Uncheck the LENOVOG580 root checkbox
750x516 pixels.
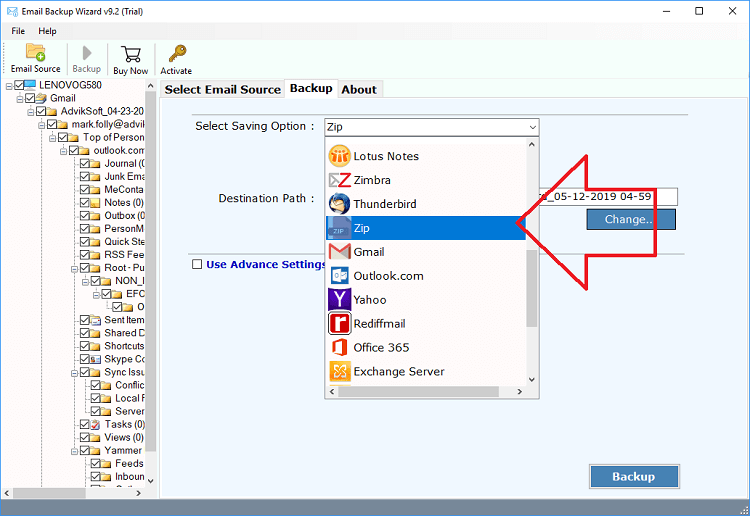point(19,85)
